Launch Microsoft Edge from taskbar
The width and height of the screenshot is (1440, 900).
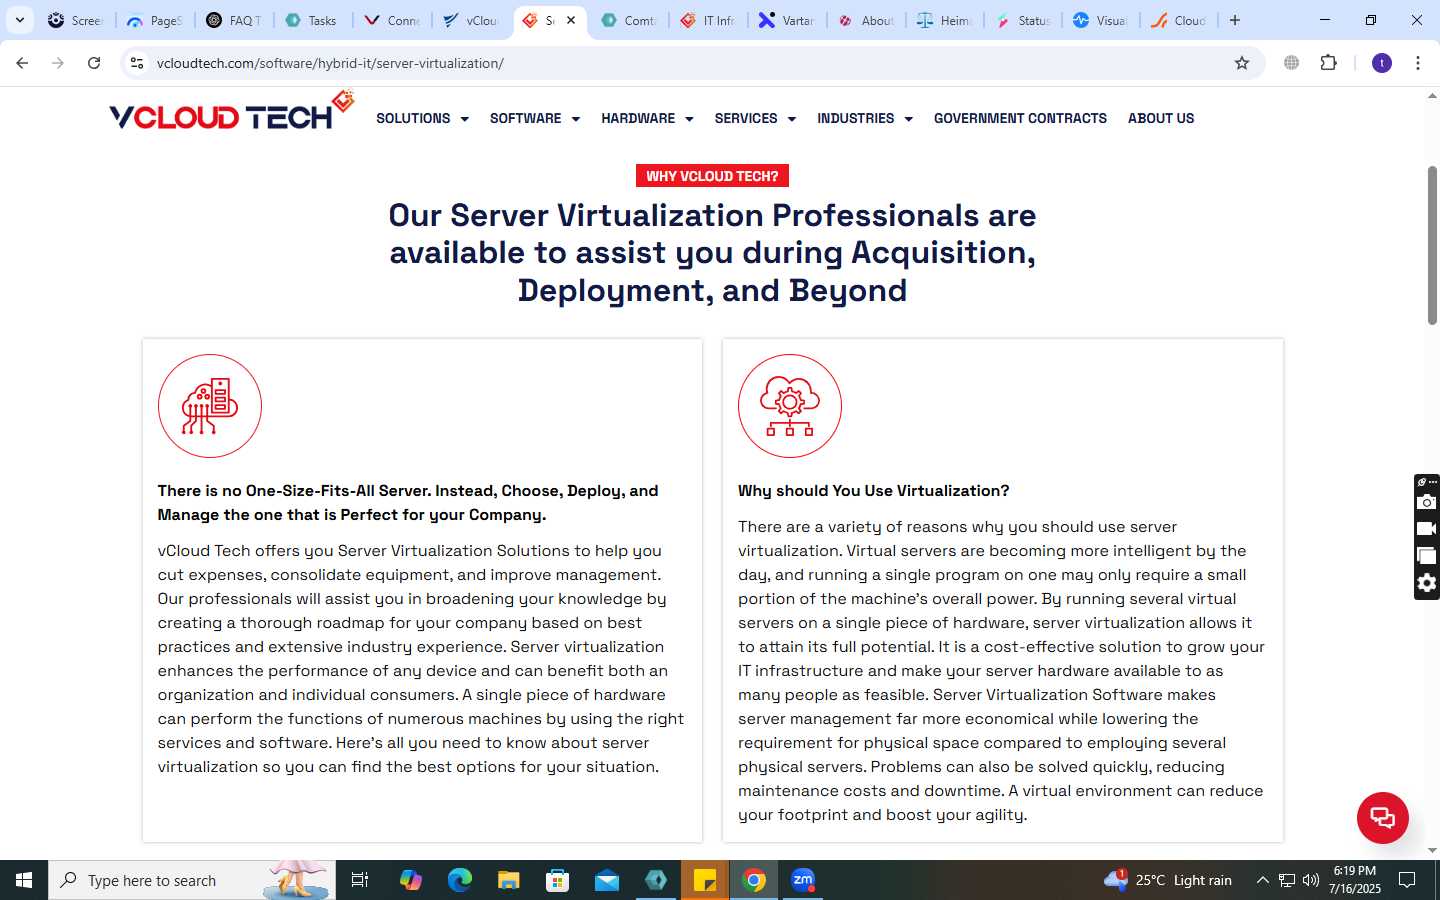[460, 880]
